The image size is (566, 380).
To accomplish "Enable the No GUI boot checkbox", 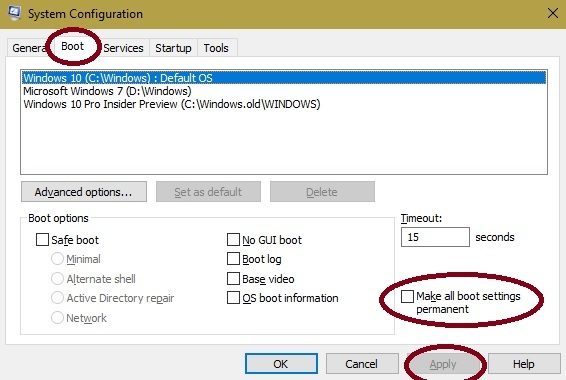I will pos(233,239).
